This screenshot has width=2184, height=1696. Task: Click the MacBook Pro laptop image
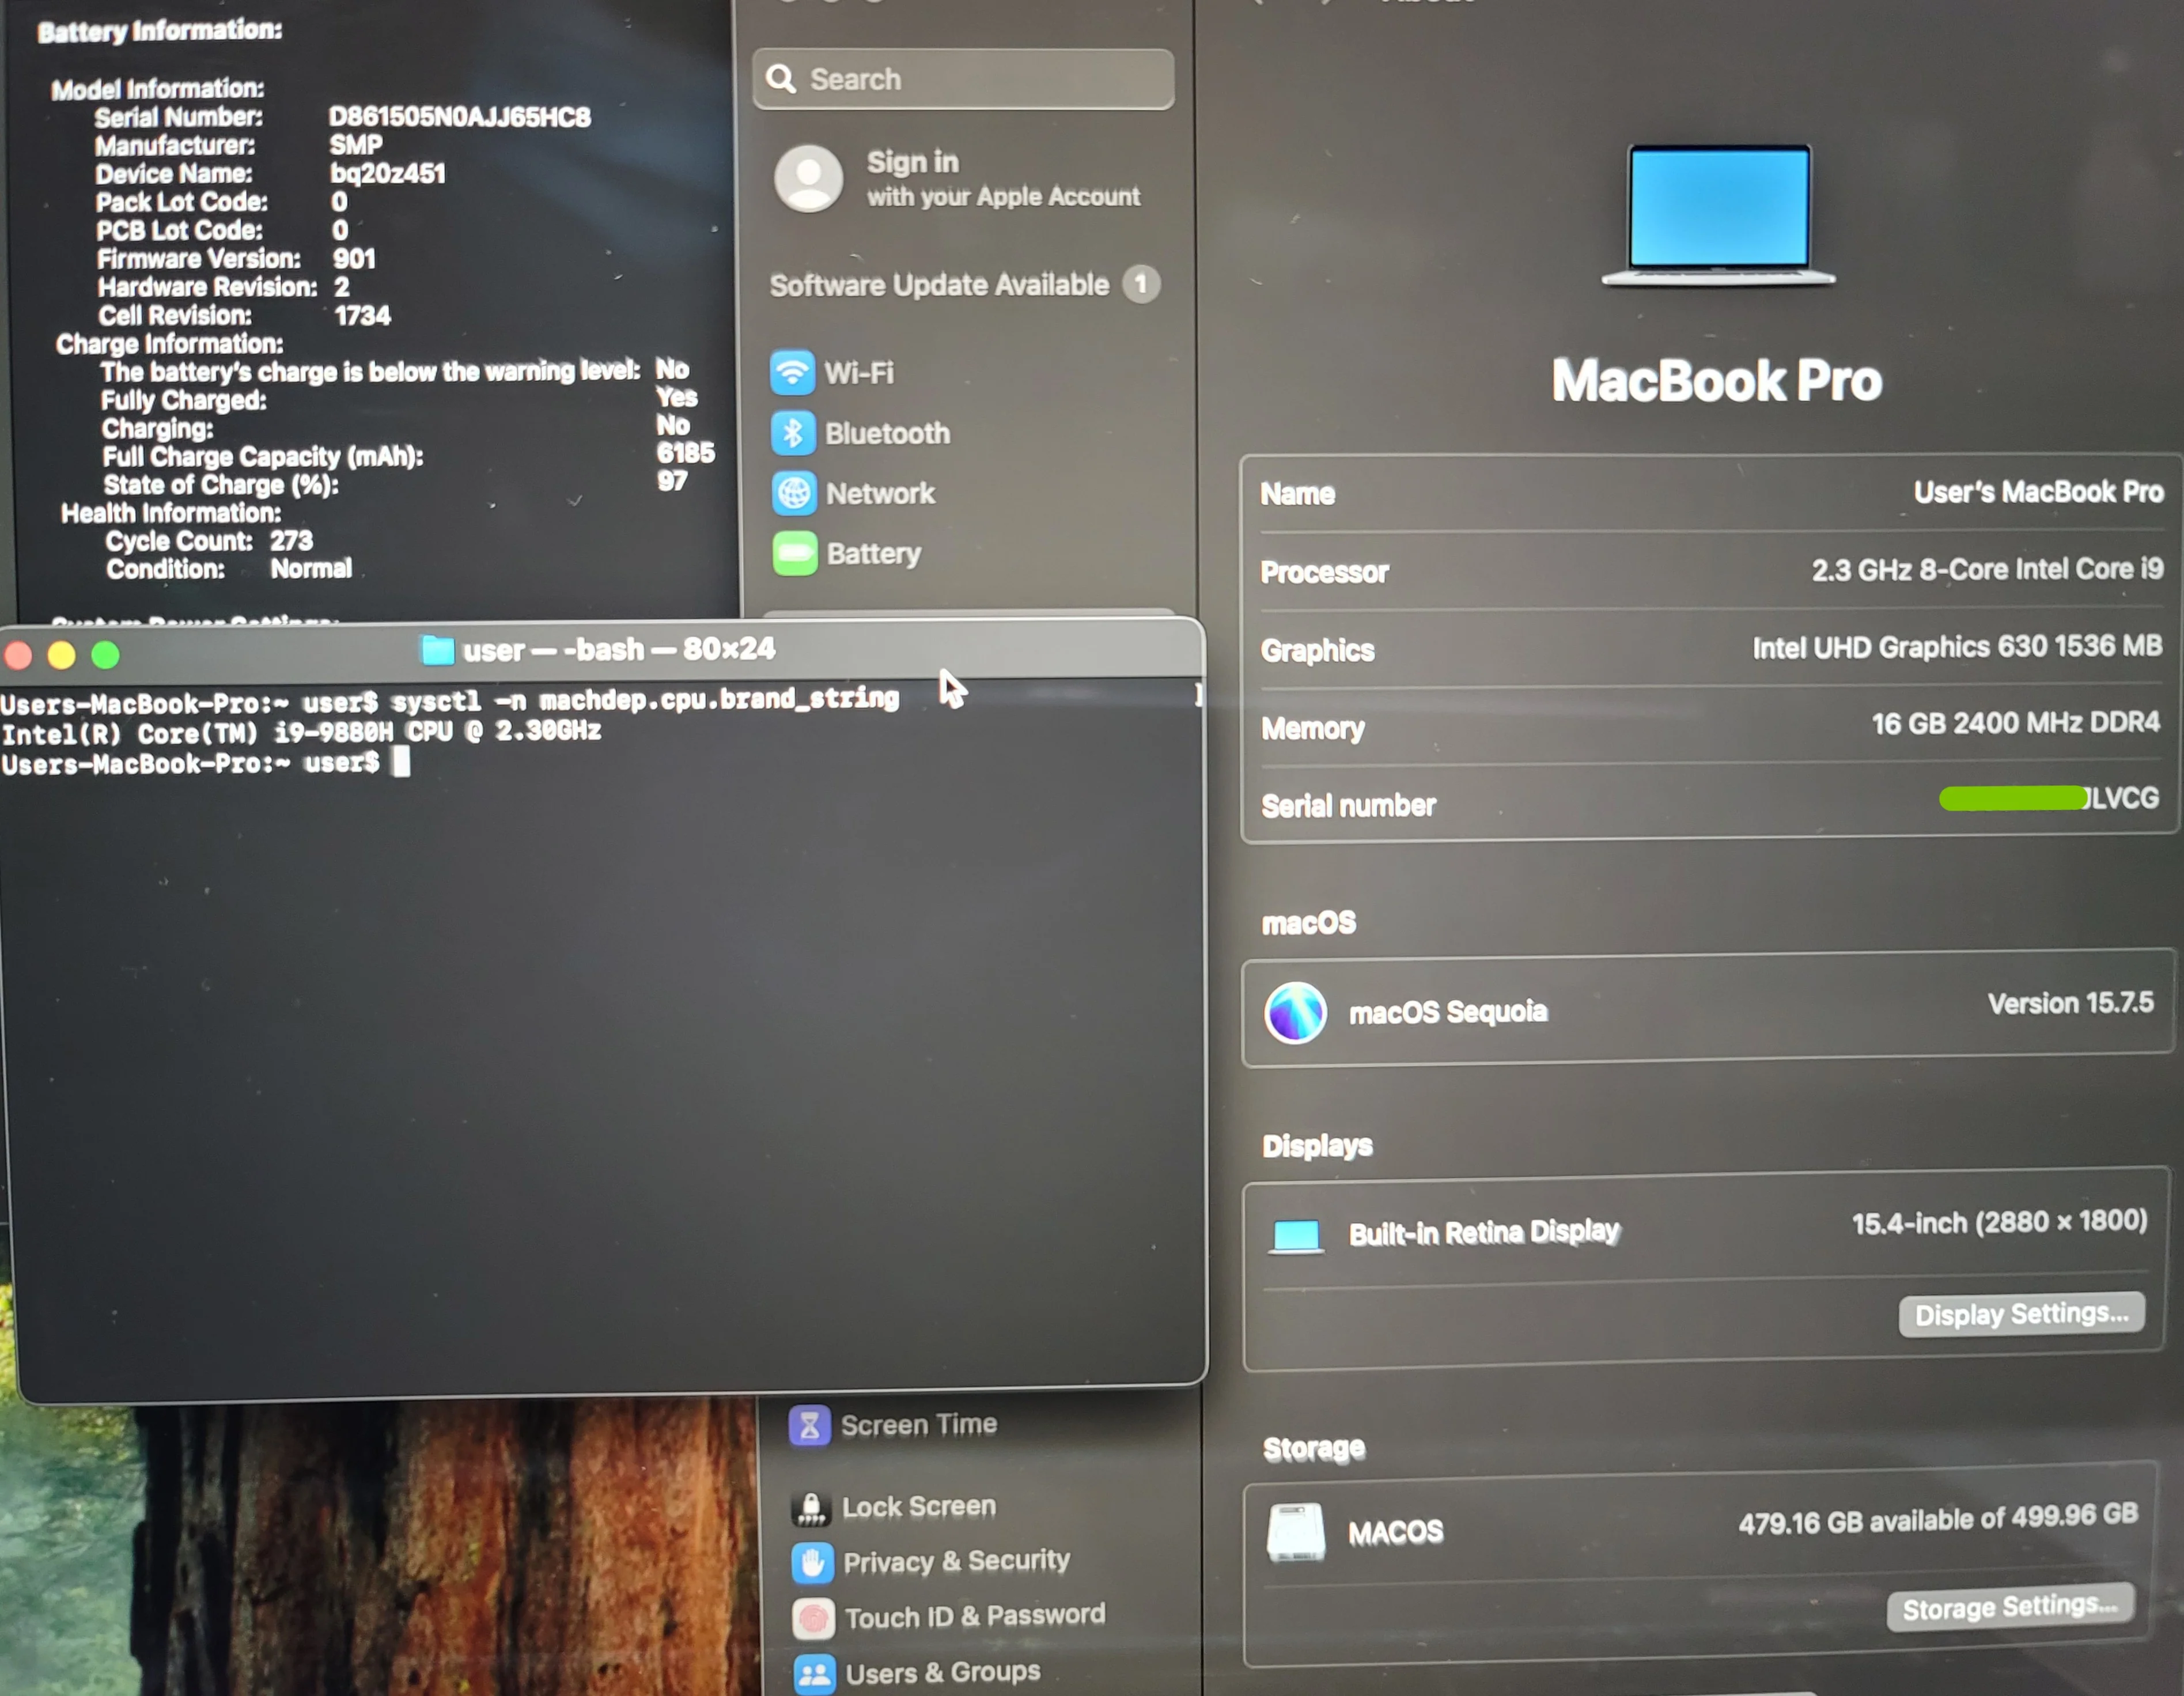pyautogui.click(x=1719, y=215)
